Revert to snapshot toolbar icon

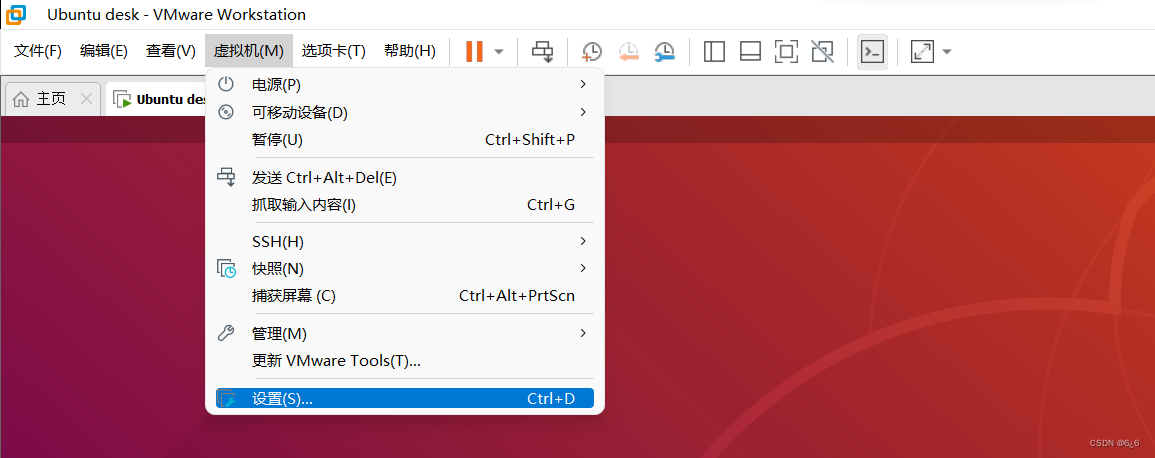(628, 52)
